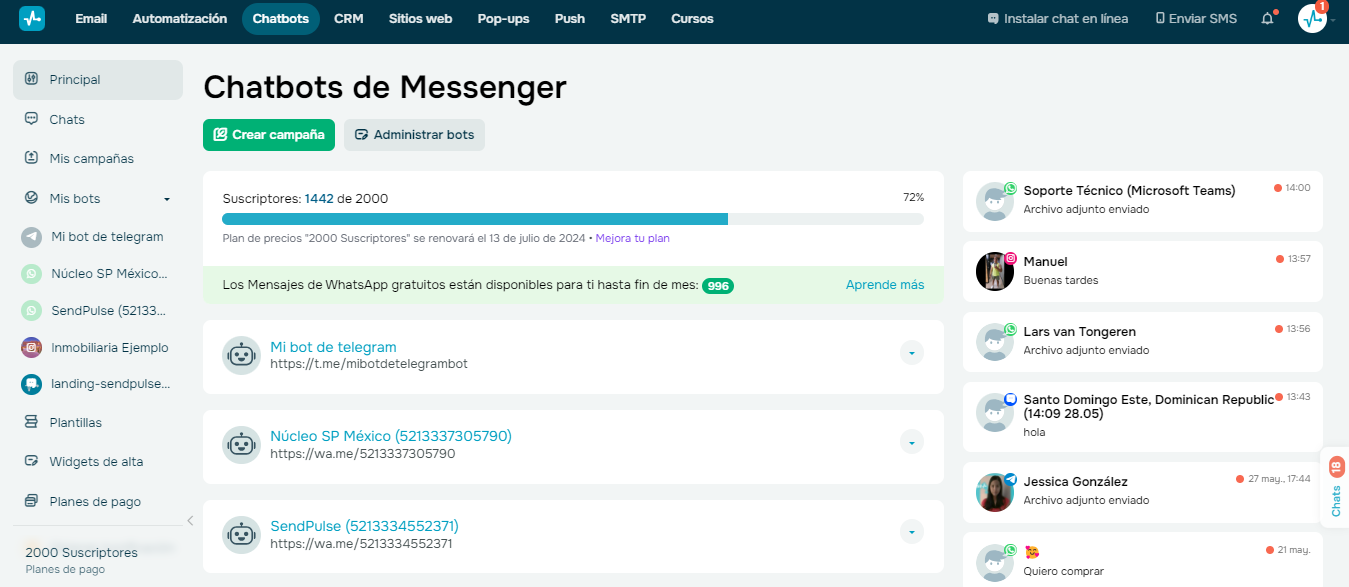Open Núcleo SP México (5213337305790) title link
This screenshot has height=587, width=1349.
point(391,437)
